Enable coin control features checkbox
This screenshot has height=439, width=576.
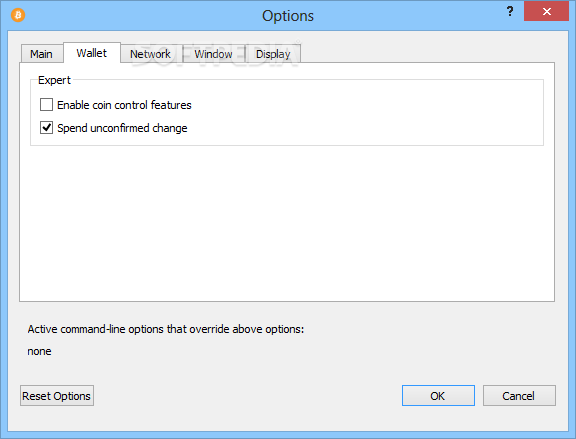tap(46, 105)
